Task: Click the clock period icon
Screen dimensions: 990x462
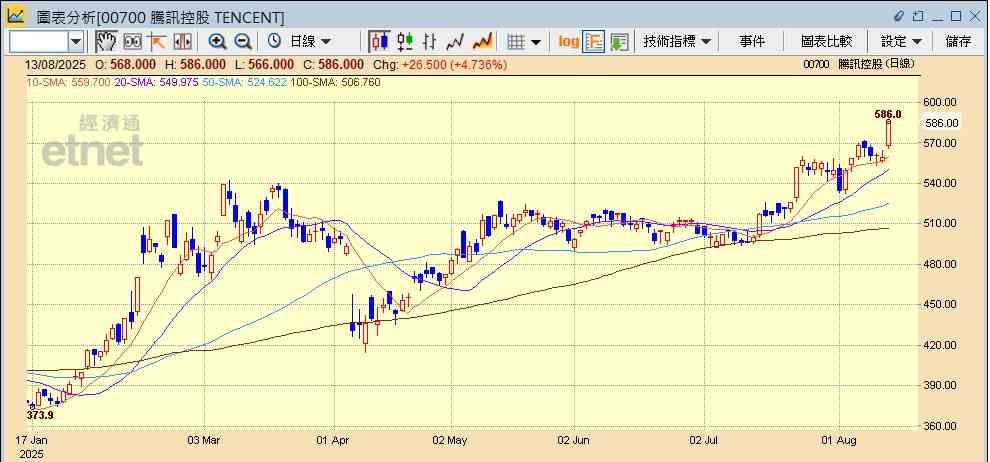Action: pyautogui.click(x=275, y=42)
